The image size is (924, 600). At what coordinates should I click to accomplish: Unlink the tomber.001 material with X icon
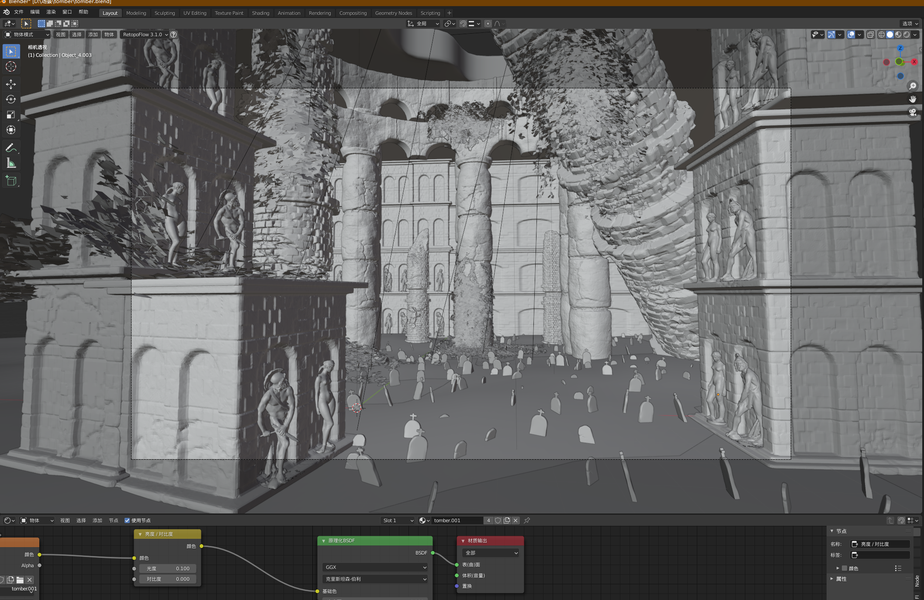[x=516, y=520]
